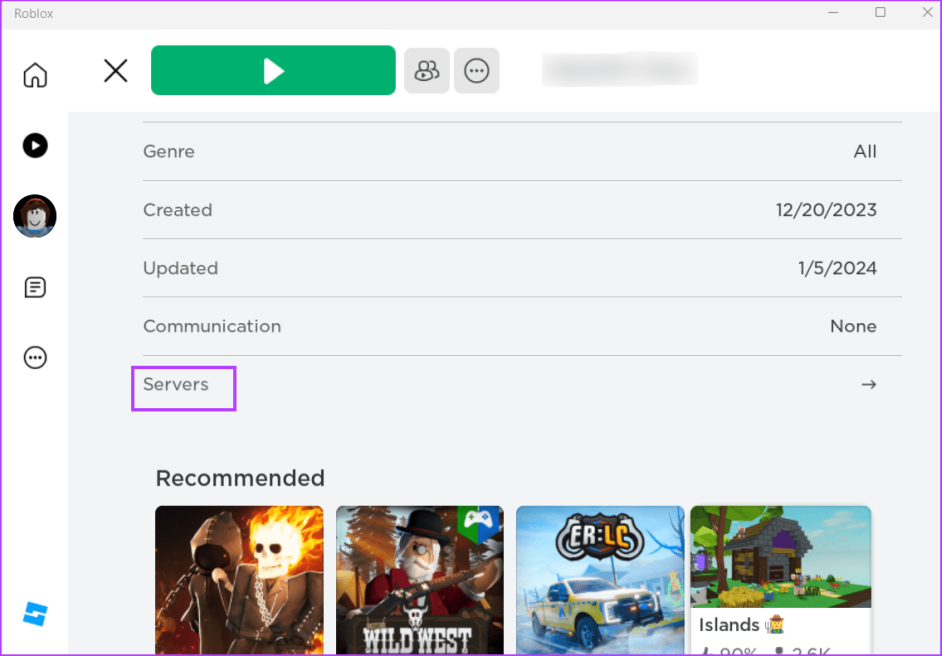Open the More ellipsis icon in sidebar
Image resolution: width=942 pixels, height=656 pixels.
pyautogui.click(x=35, y=357)
